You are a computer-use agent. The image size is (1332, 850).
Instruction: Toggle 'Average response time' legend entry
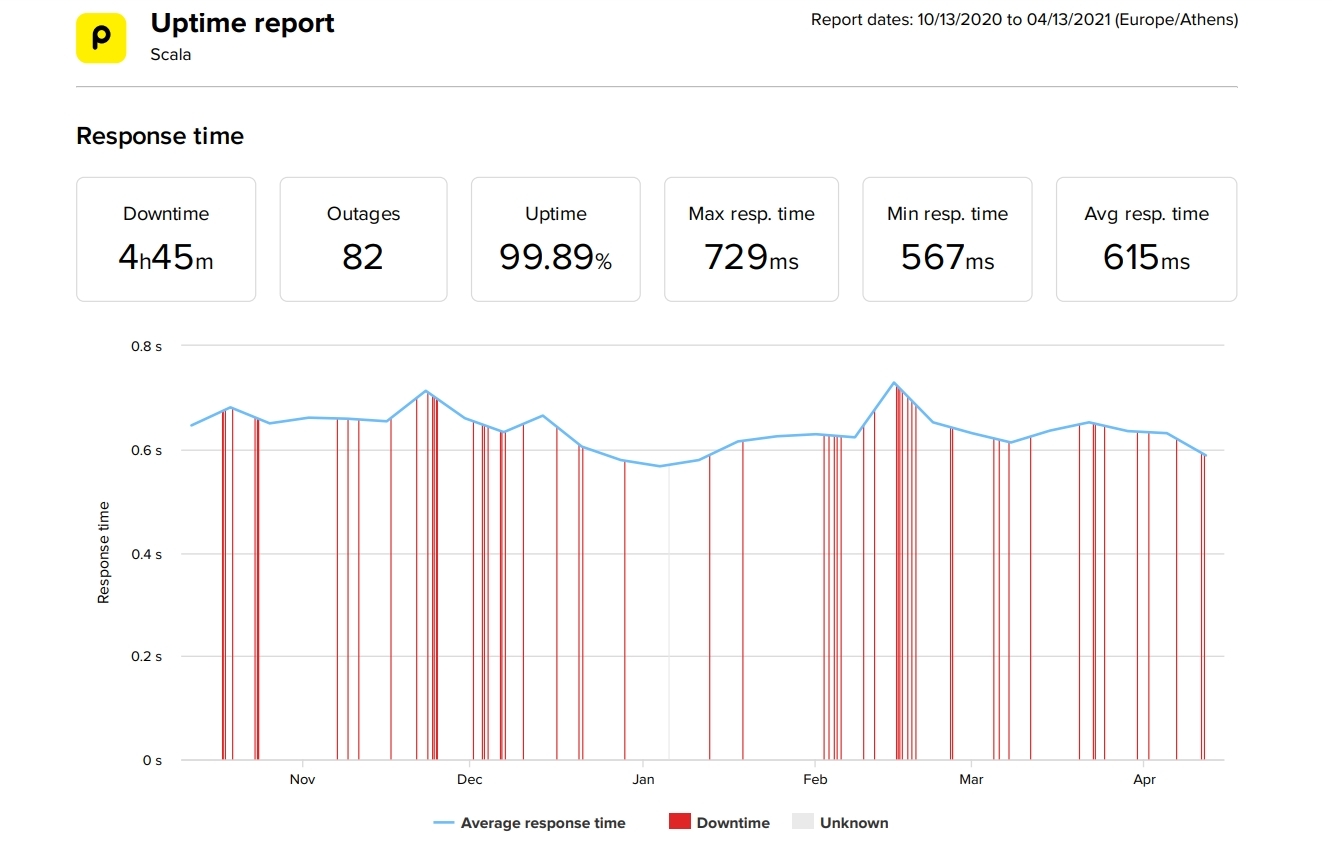530,823
